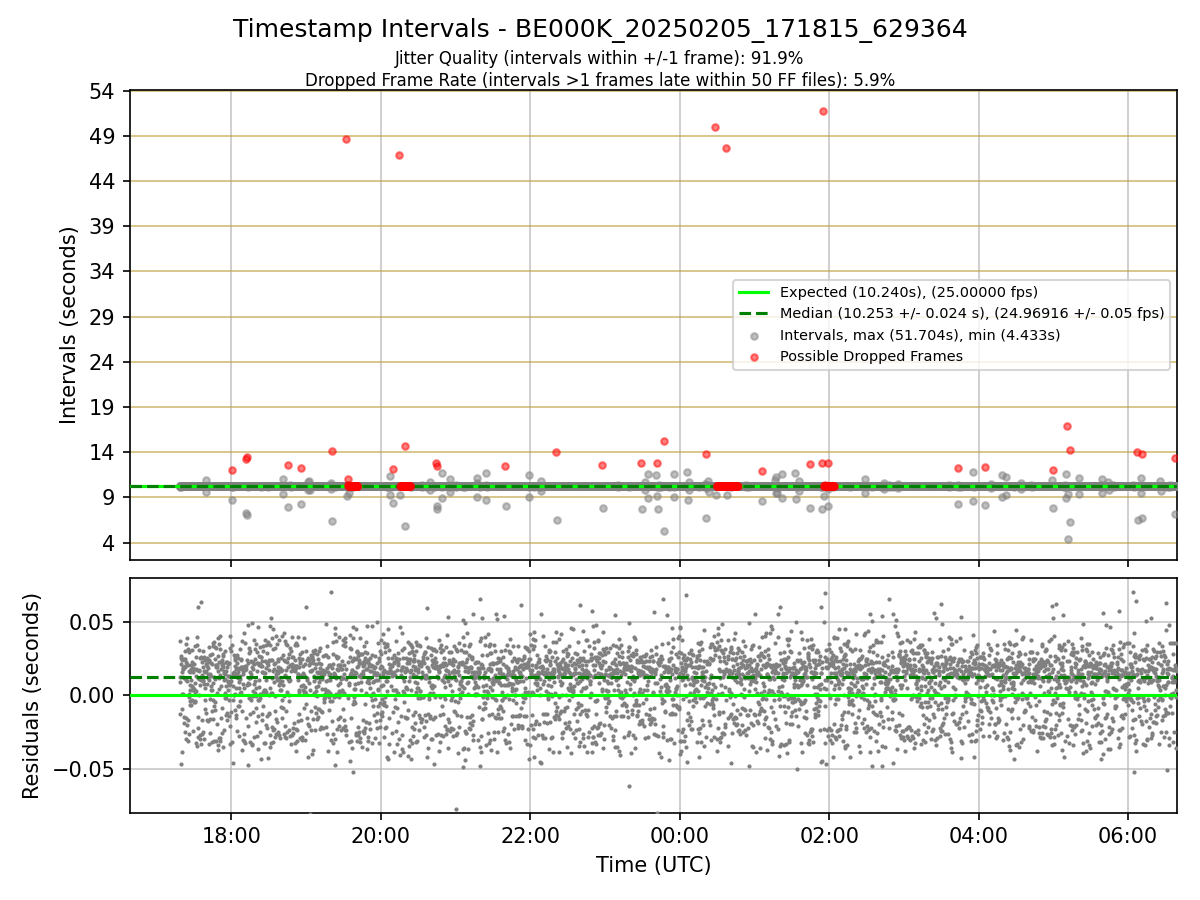Click the 'Time (UTC)' x-axis label
Viewport: 1200px width, 900px height.
click(653, 865)
